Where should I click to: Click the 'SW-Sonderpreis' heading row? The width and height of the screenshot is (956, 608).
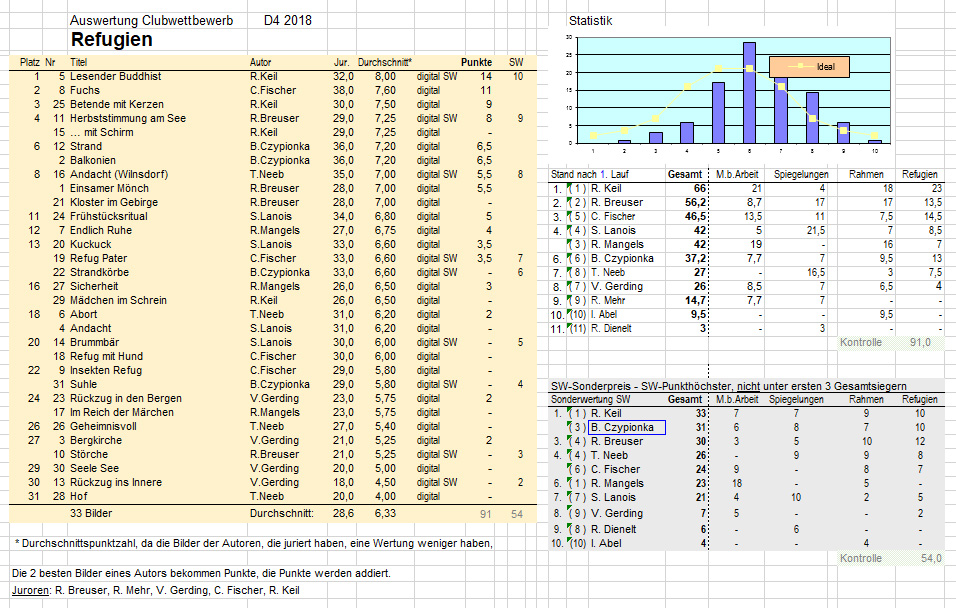729,386
